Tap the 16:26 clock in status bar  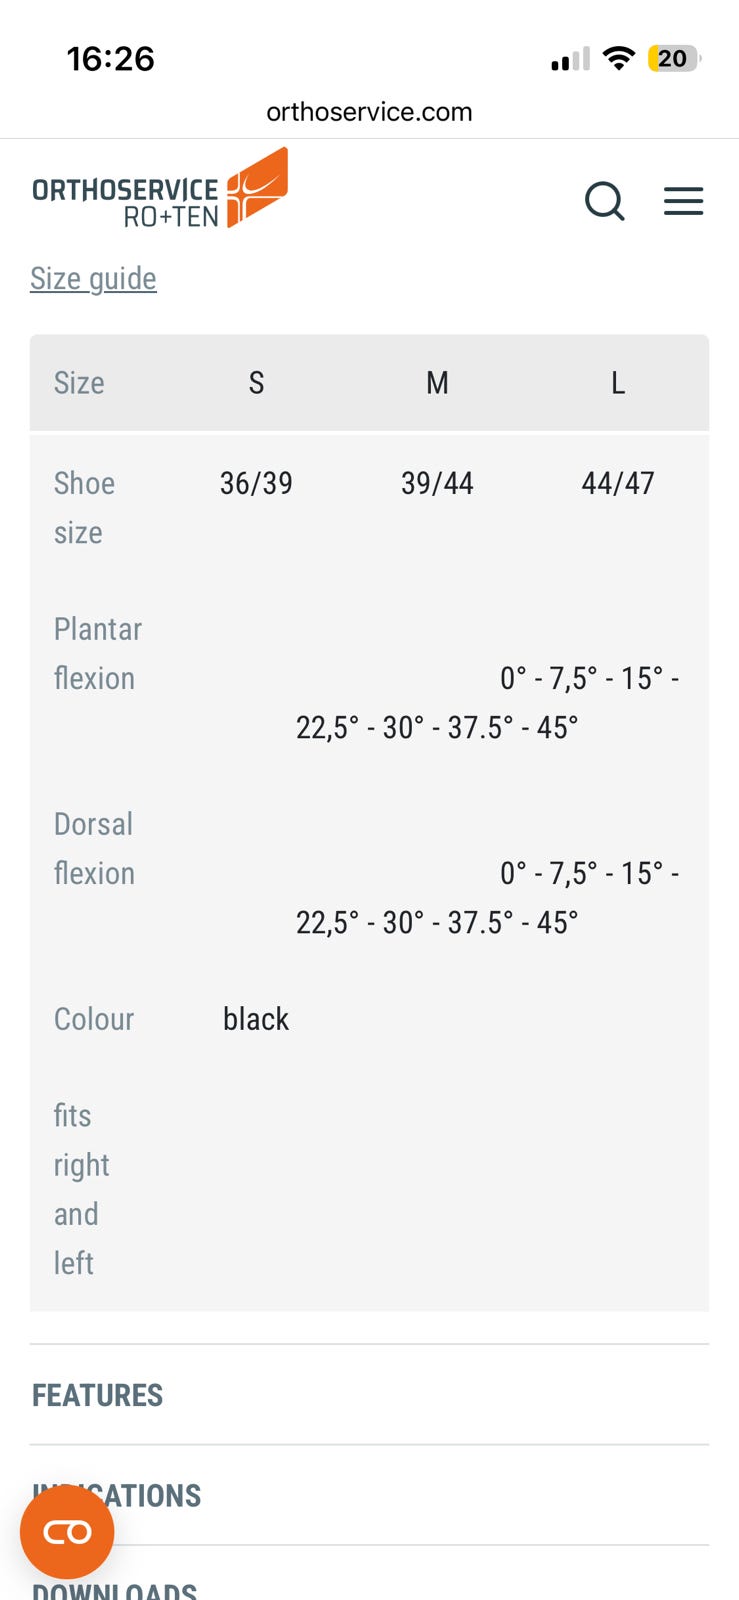pyautogui.click(x=111, y=59)
